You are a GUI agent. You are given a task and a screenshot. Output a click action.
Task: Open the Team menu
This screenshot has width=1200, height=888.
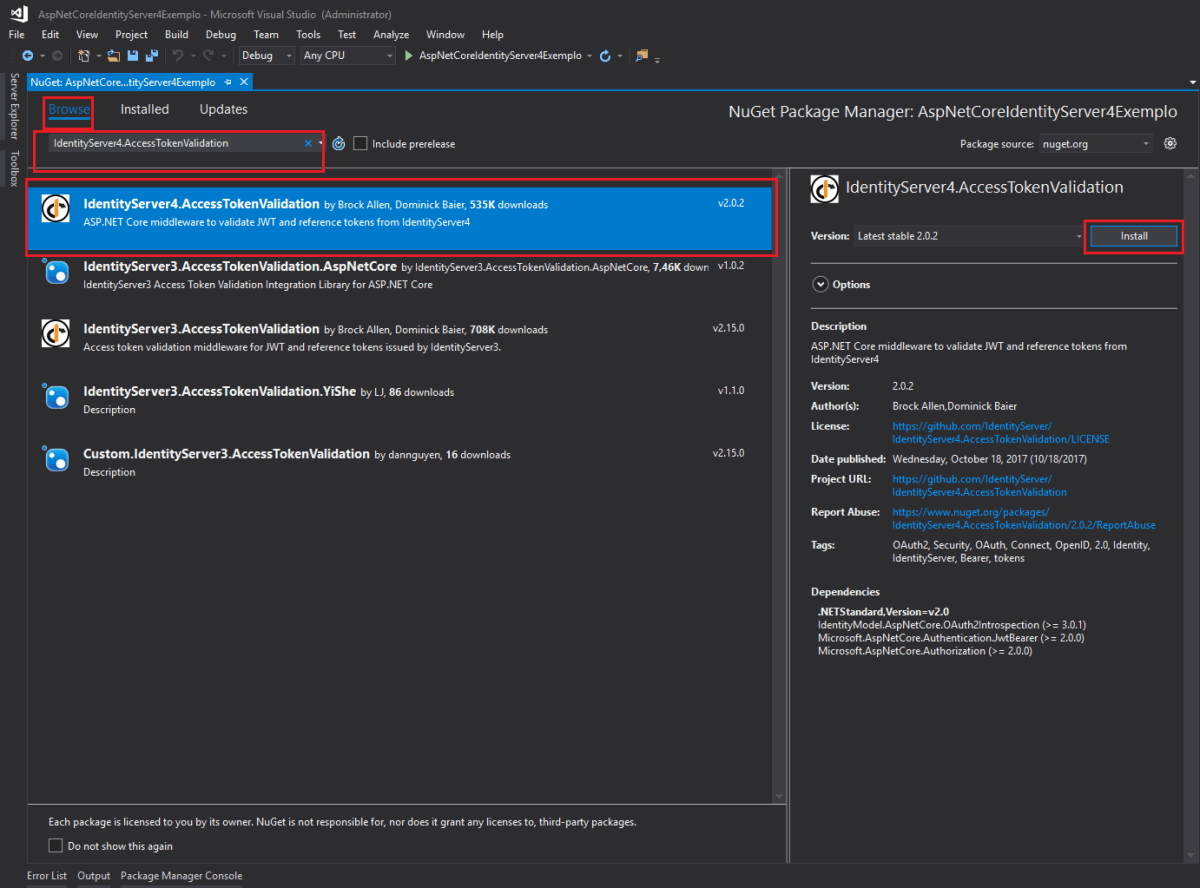click(x=266, y=34)
